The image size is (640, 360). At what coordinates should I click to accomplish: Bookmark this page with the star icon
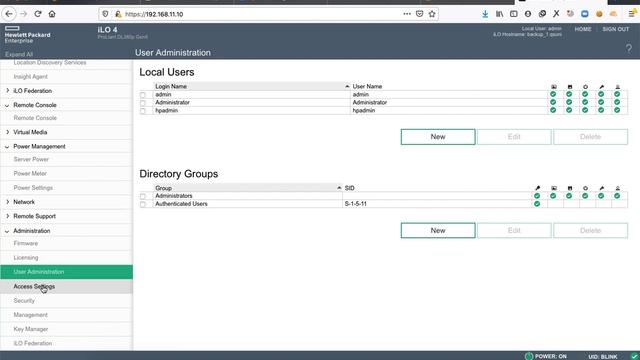(x=432, y=14)
